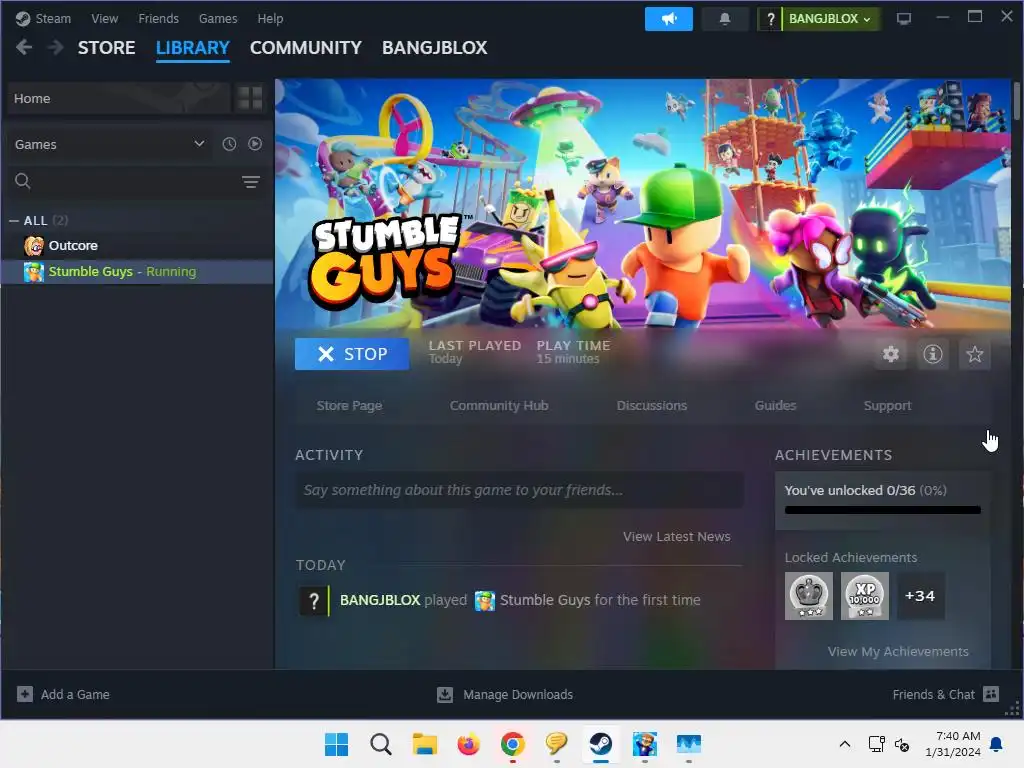The width and height of the screenshot is (1024, 768).
Task: Stop the running Stumble Guys game
Action: pos(352,354)
